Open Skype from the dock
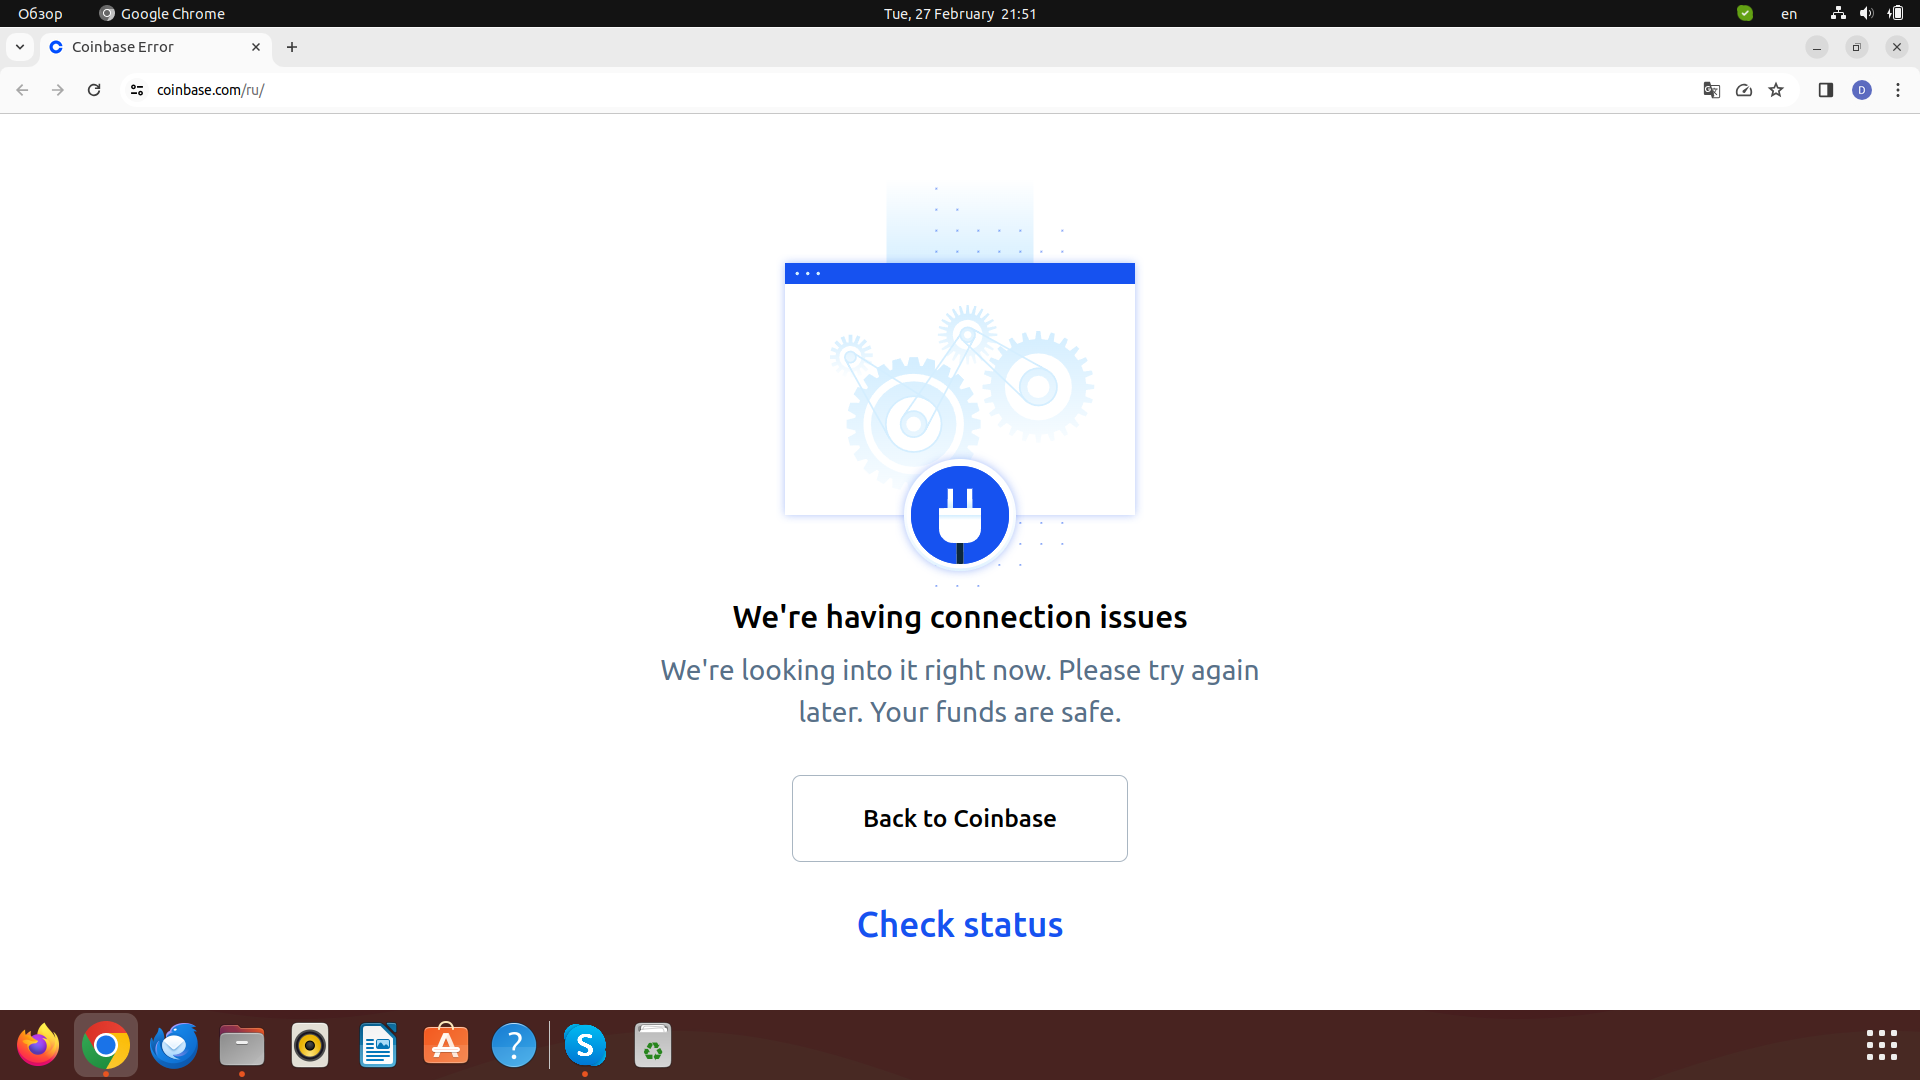The image size is (1920, 1080). (x=585, y=1046)
